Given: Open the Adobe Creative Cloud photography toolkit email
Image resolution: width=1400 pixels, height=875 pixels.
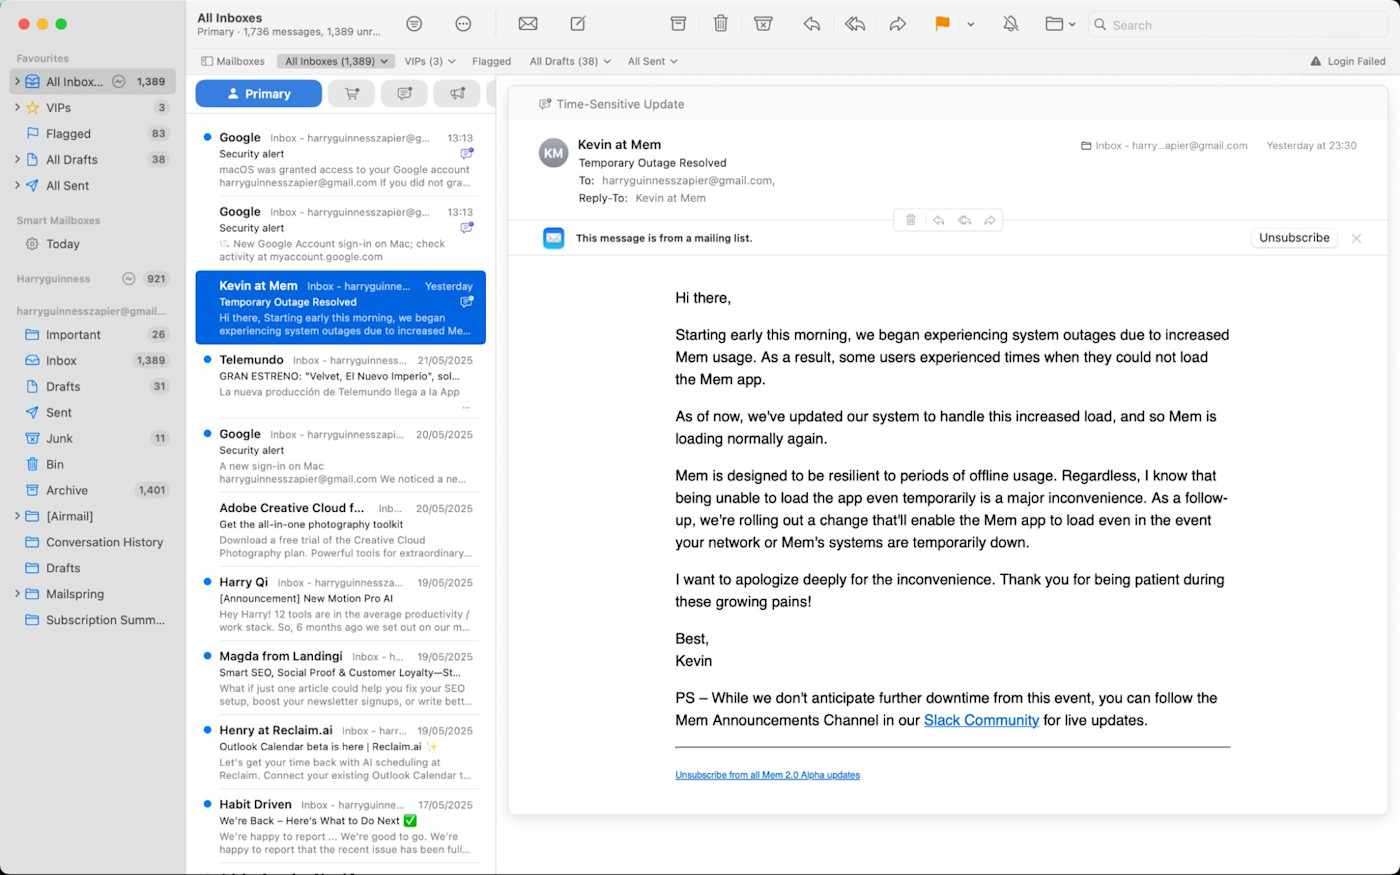Looking at the screenshot, I should pyautogui.click(x=340, y=530).
